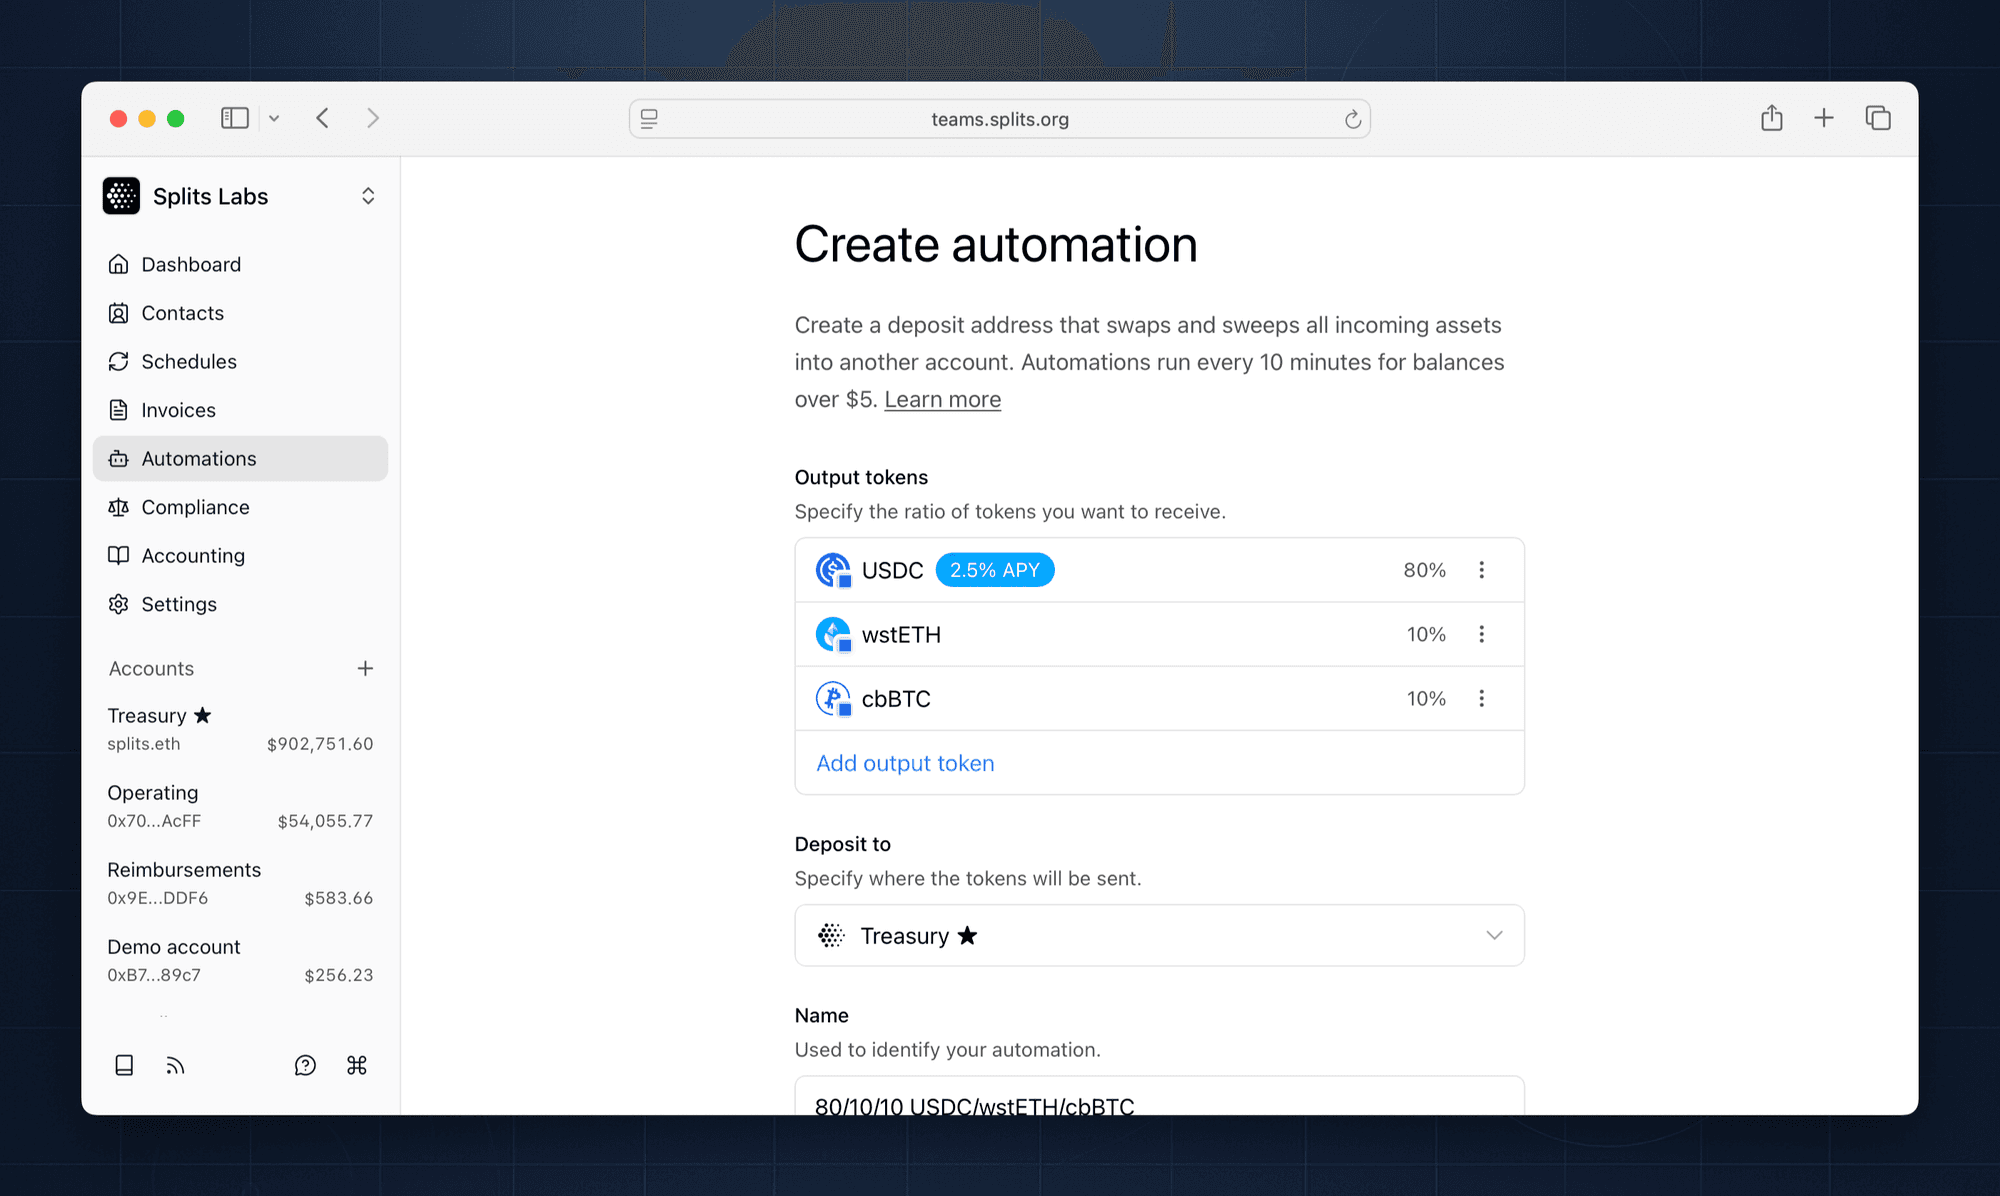
Task: Click the RSS feed icon
Action: (x=176, y=1065)
